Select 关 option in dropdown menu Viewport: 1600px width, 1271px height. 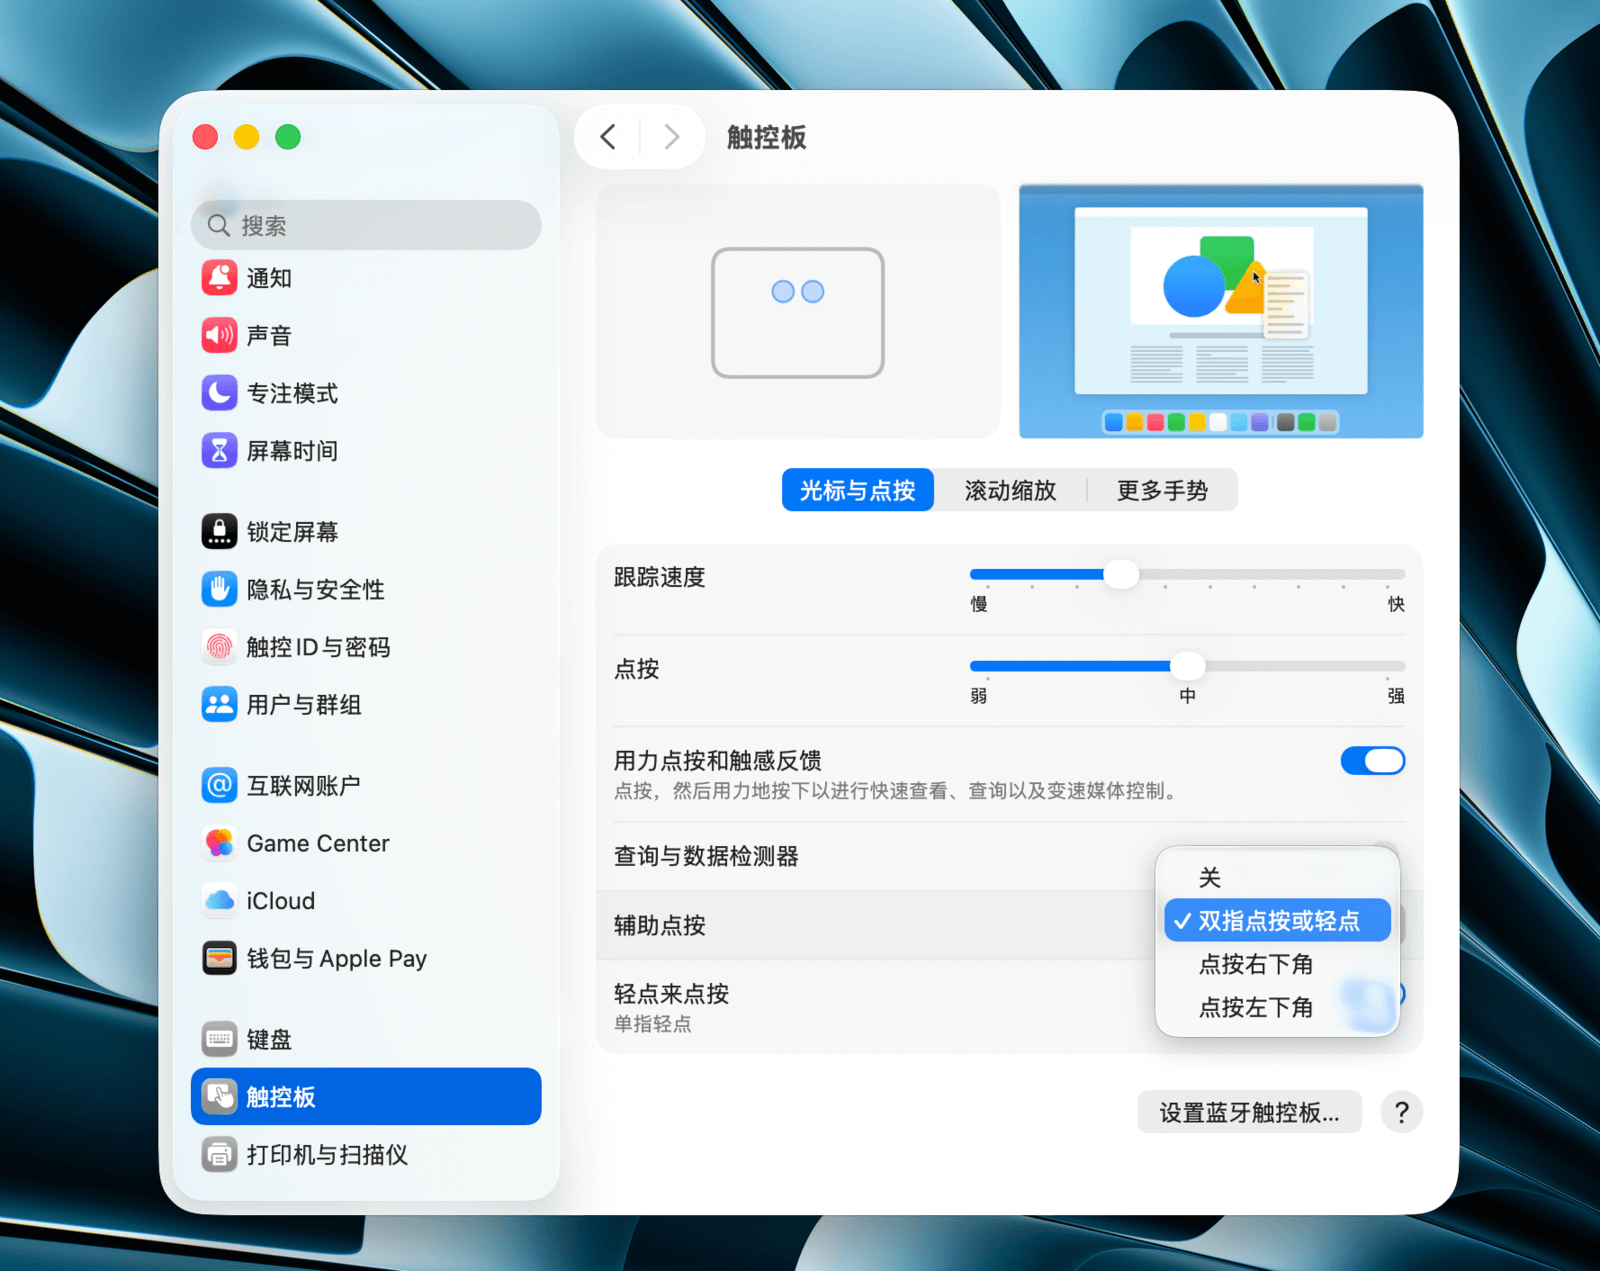(1210, 878)
